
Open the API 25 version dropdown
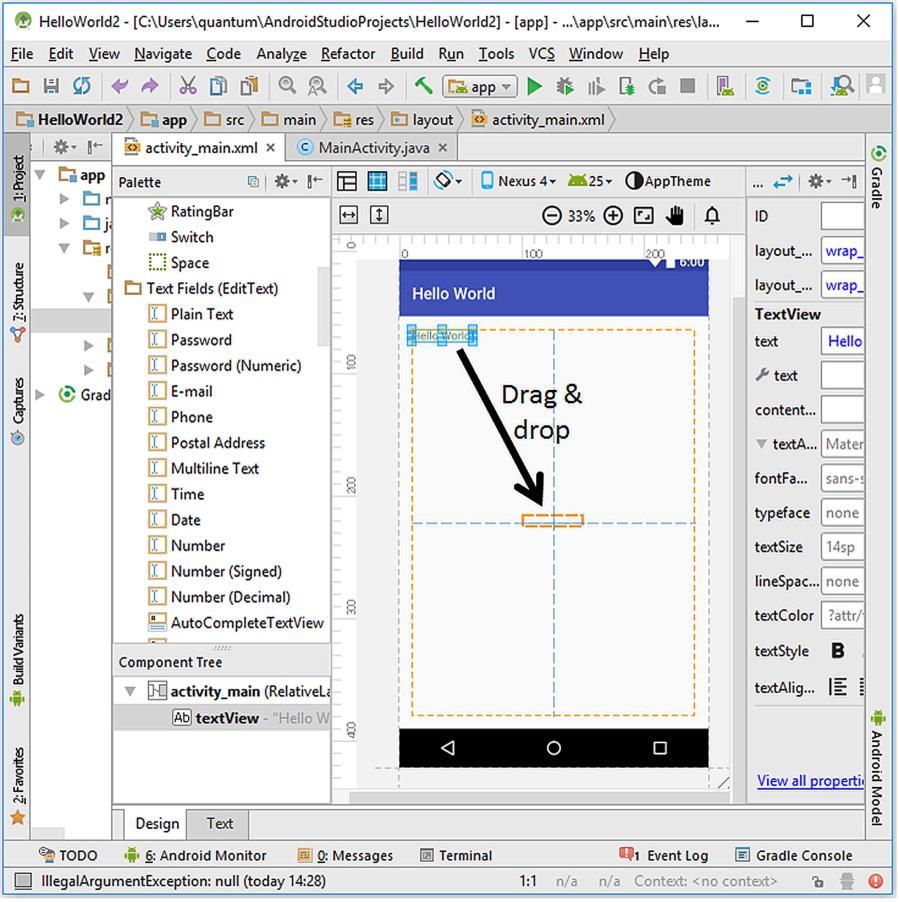591,182
